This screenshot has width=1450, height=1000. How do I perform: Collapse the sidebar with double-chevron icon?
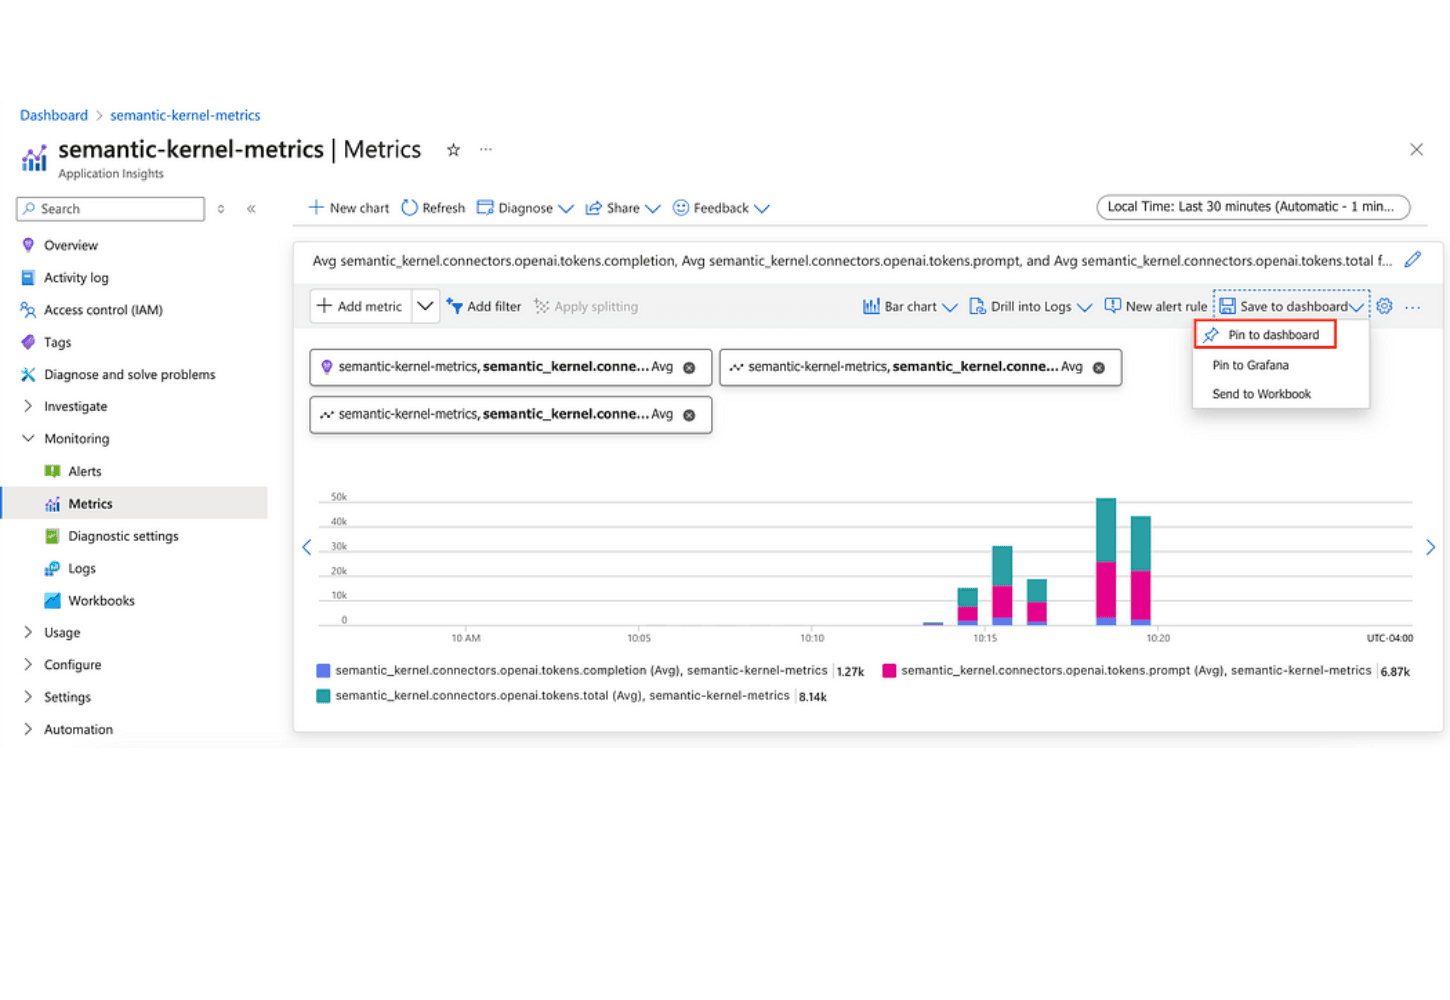tap(251, 209)
